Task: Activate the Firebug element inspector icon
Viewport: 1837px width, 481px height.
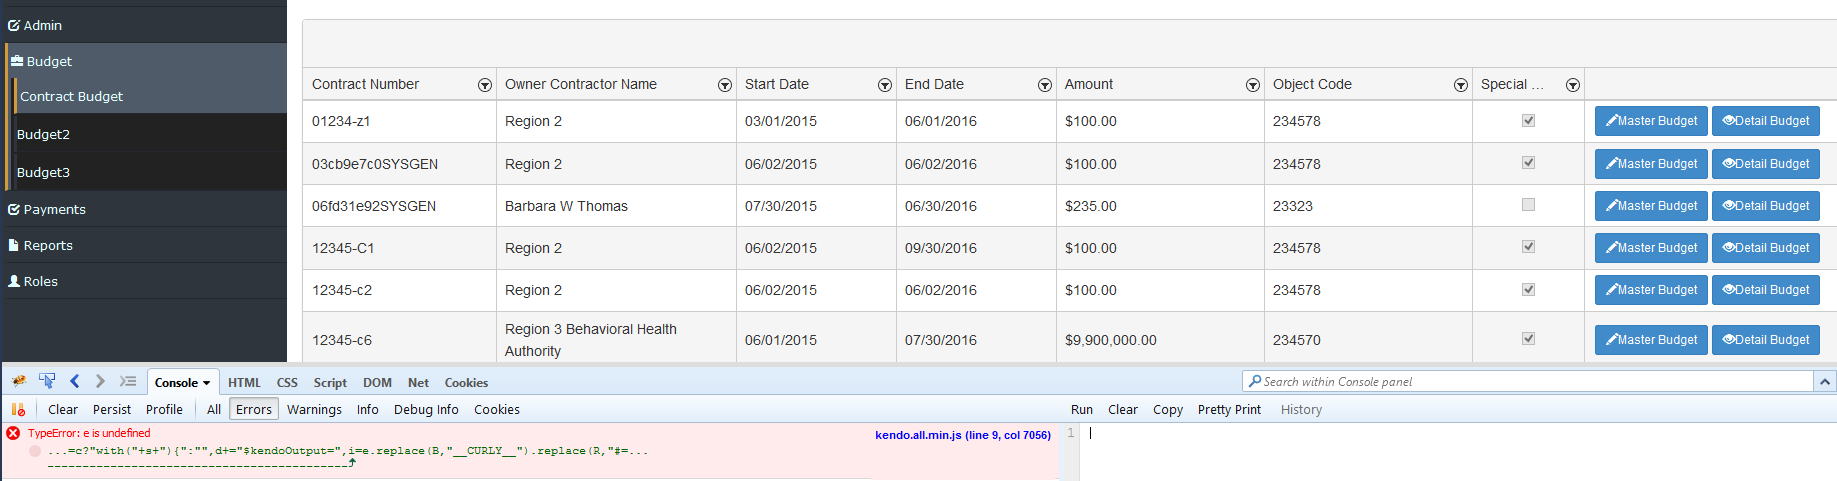Action: point(47,381)
